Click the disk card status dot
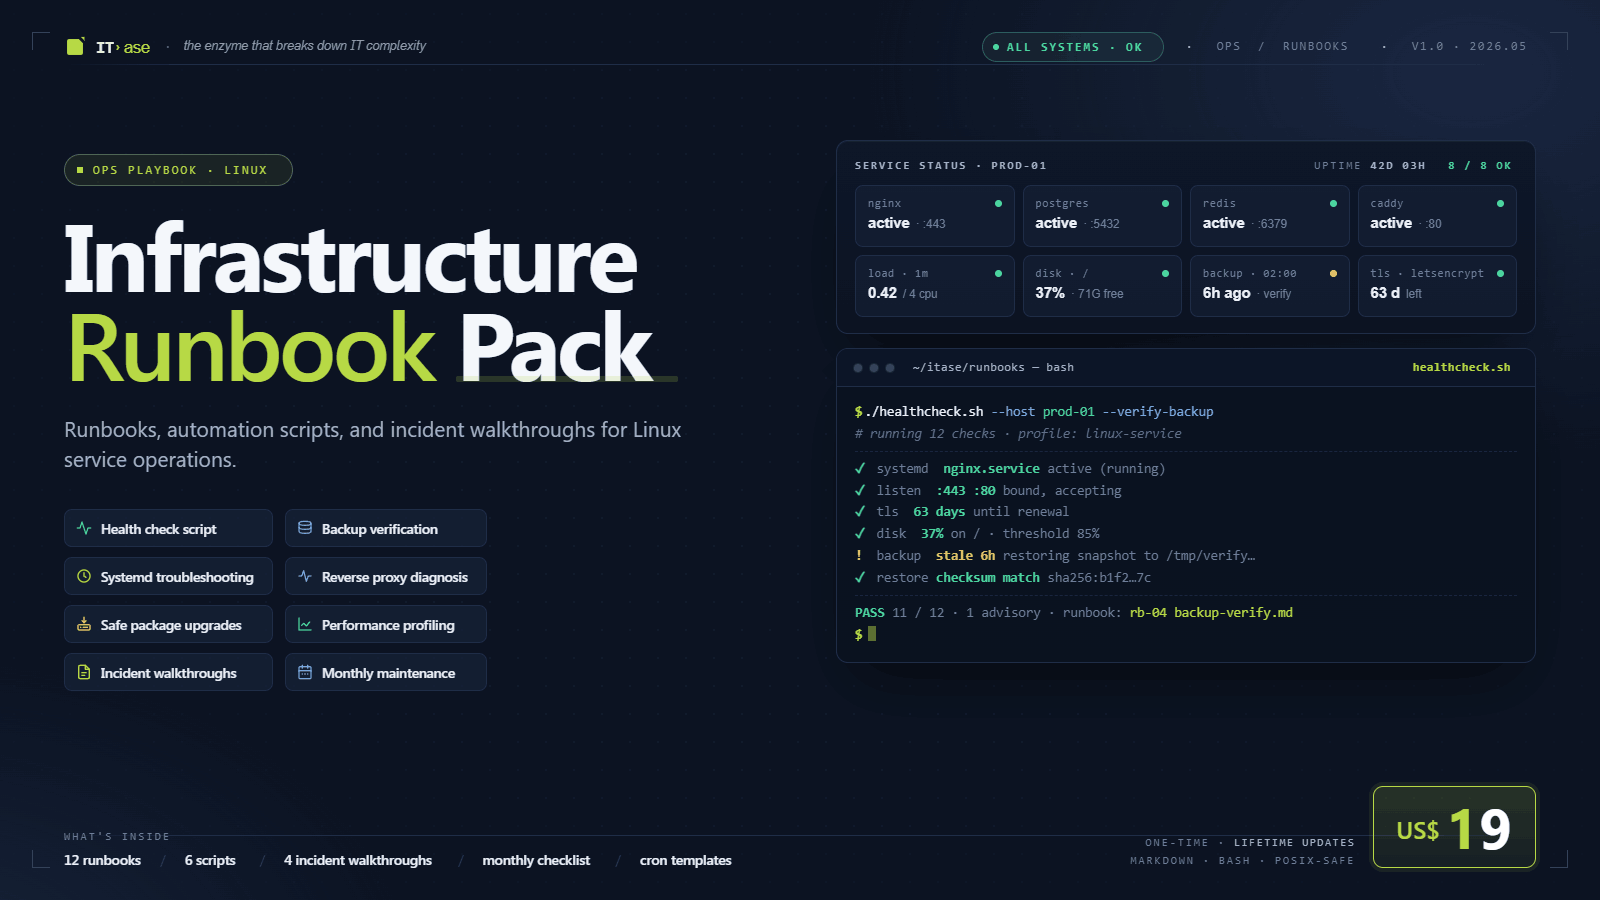The image size is (1600, 900). coord(1165,273)
